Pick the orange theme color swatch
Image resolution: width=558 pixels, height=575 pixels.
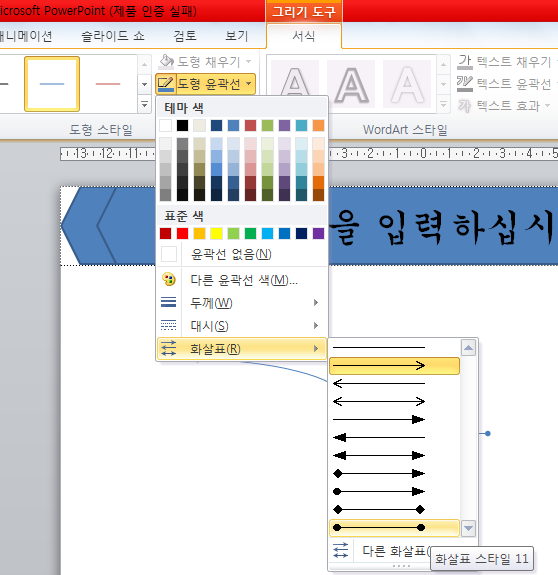[318, 125]
